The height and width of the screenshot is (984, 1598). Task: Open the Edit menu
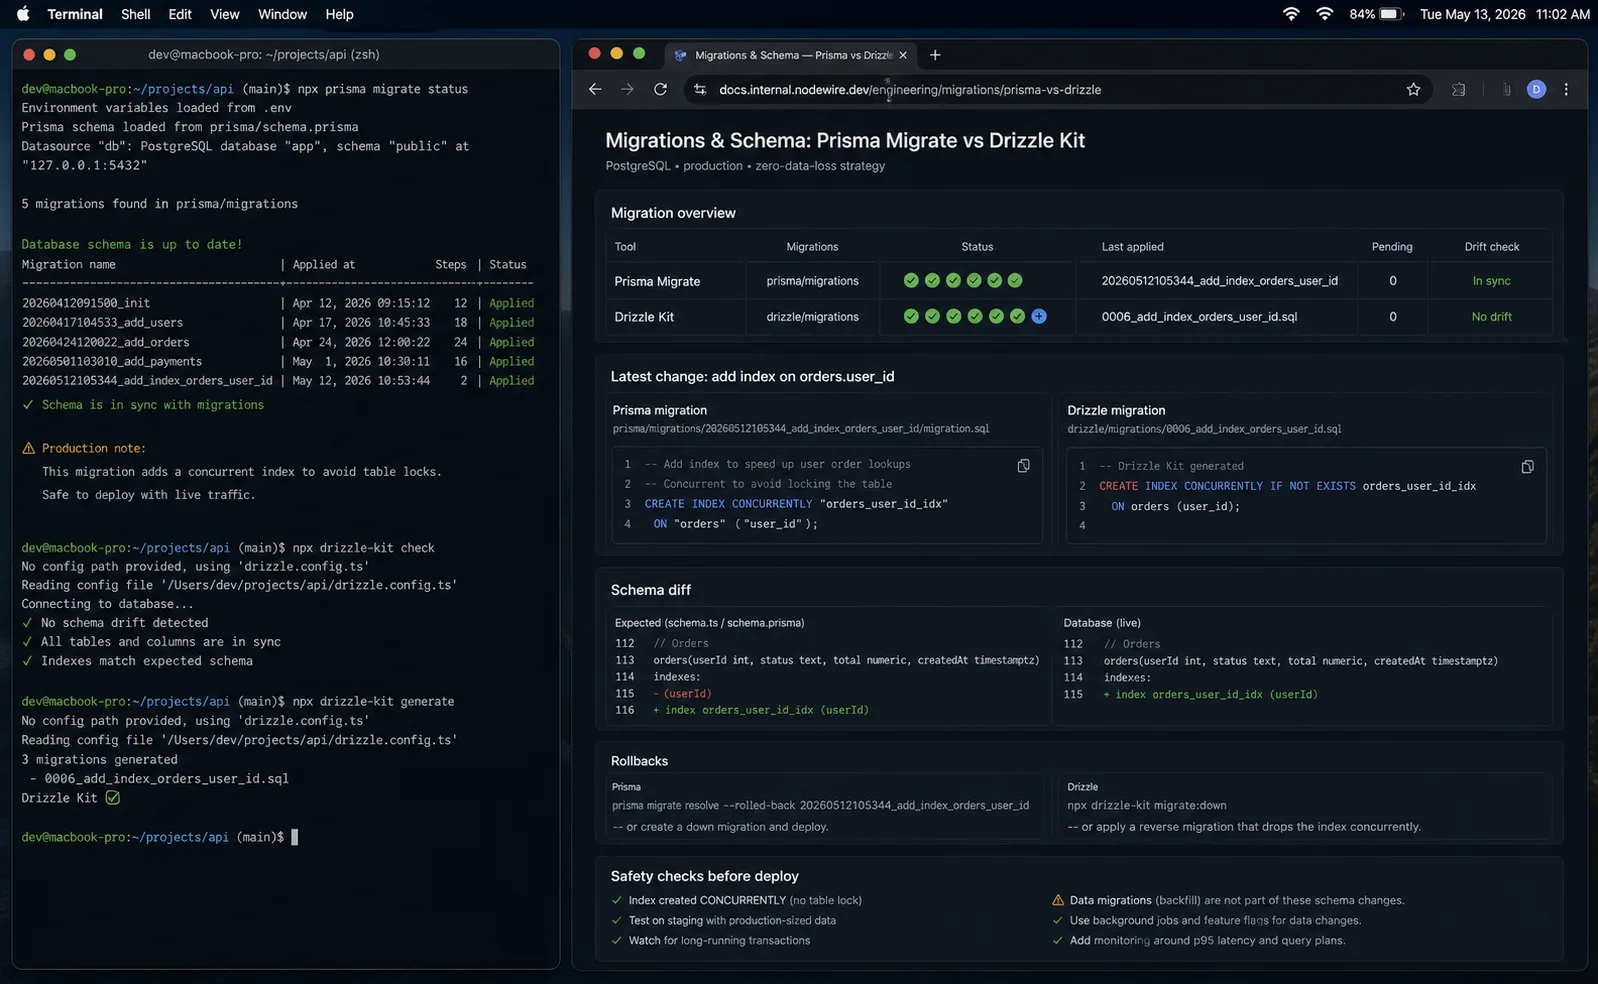pyautogui.click(x=180, y=14)
